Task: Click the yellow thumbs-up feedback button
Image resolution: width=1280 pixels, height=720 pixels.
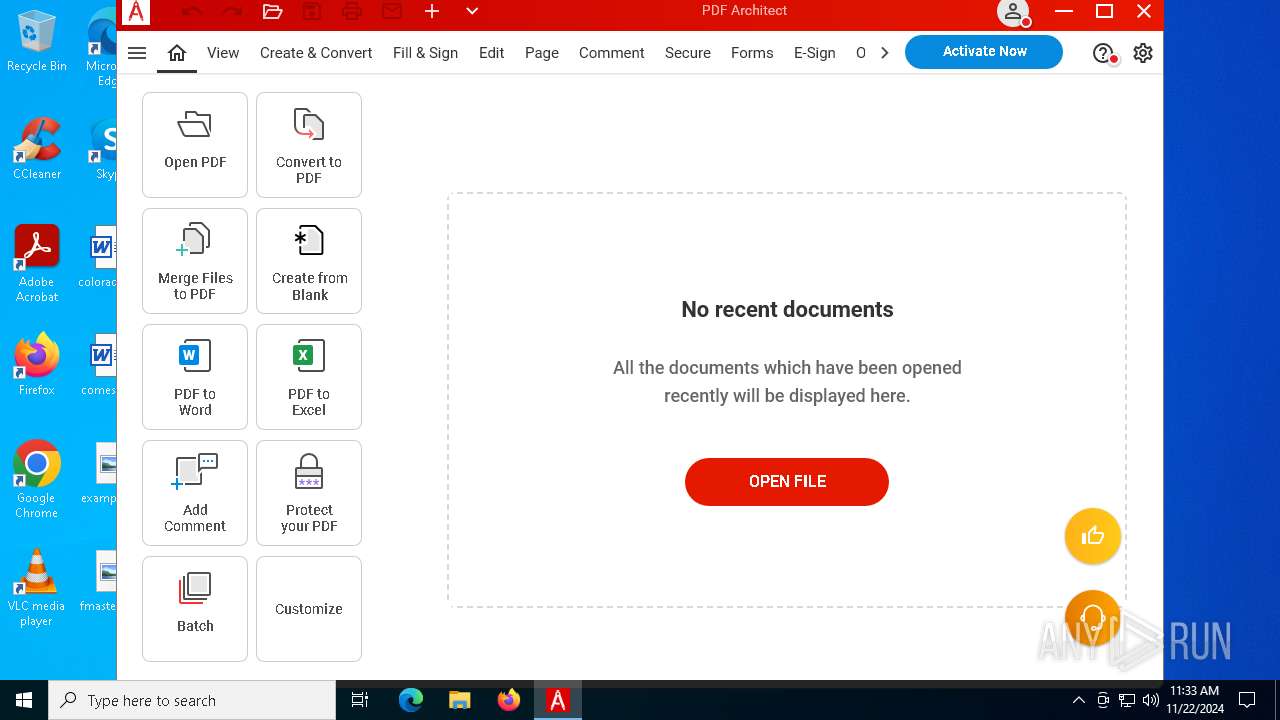Action: tap(1093, 536)
